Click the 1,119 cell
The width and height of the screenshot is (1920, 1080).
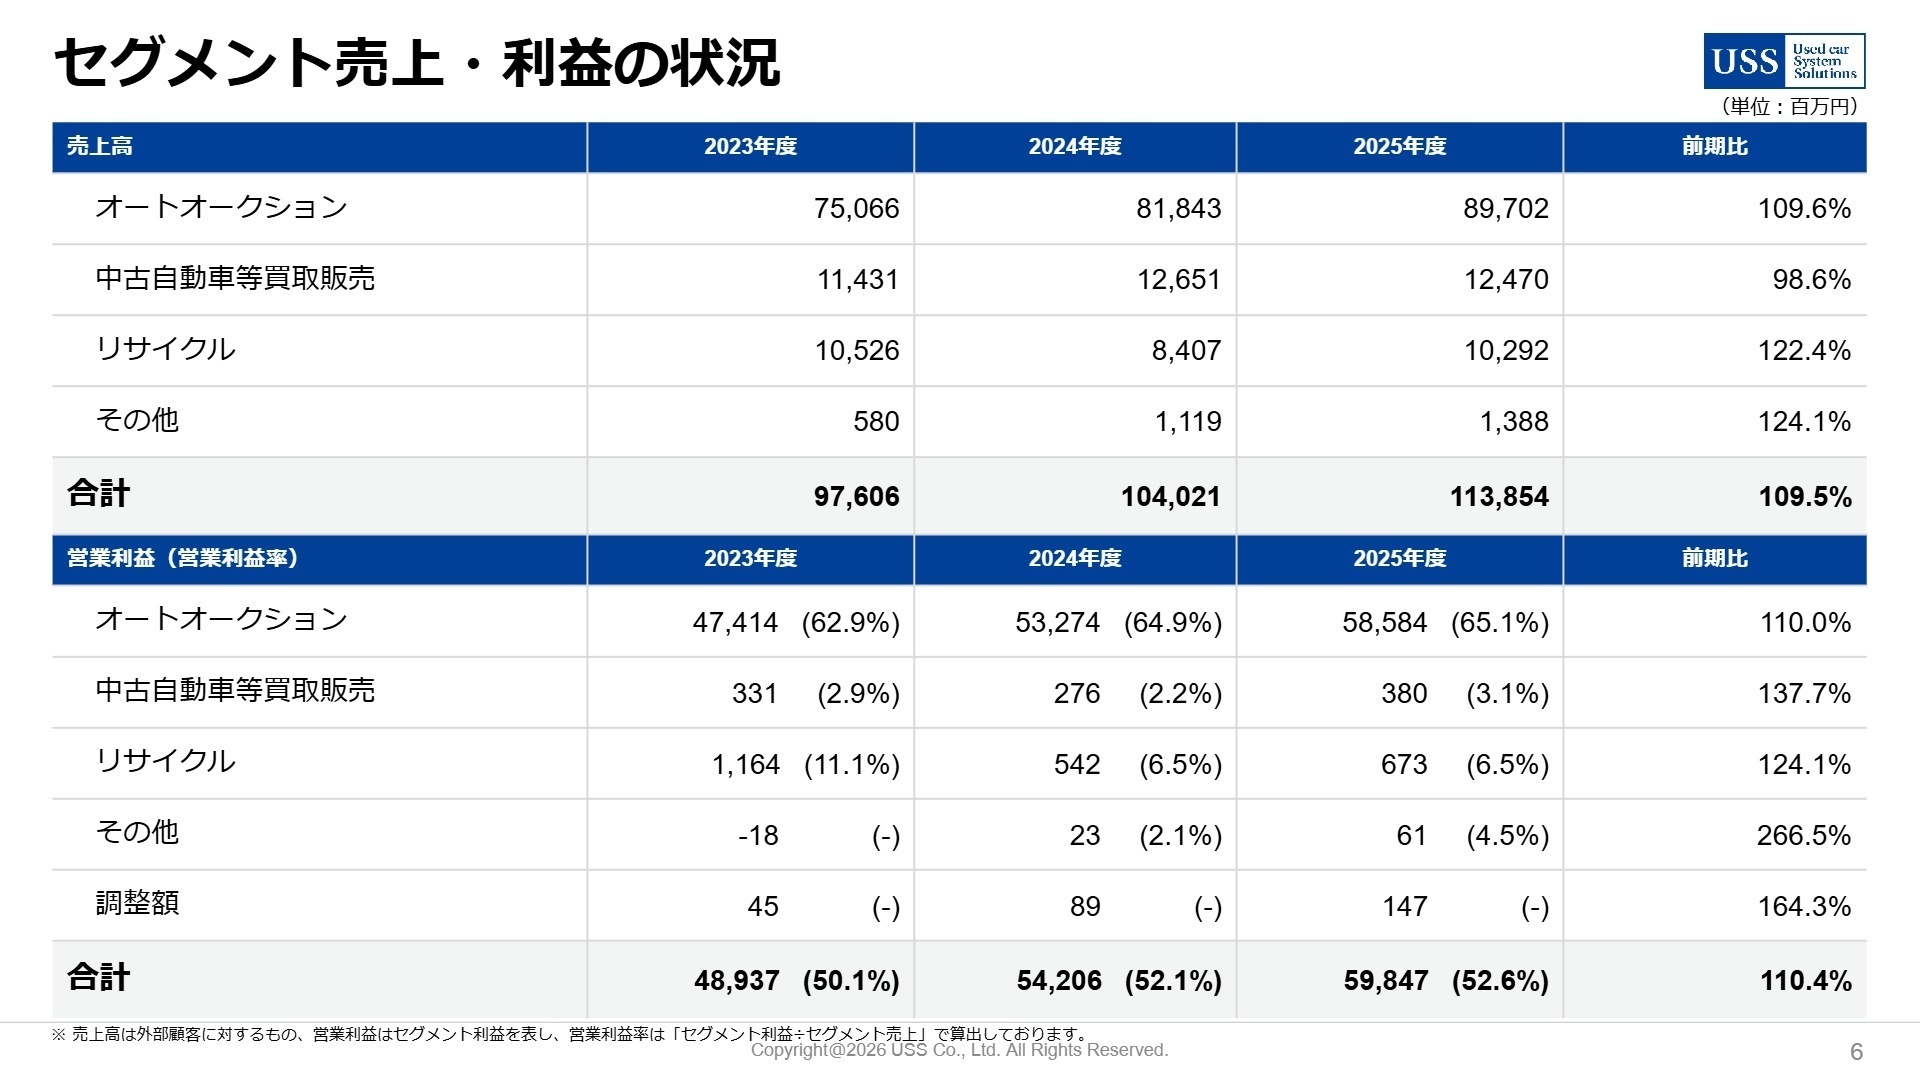(x=1188, y=421)
